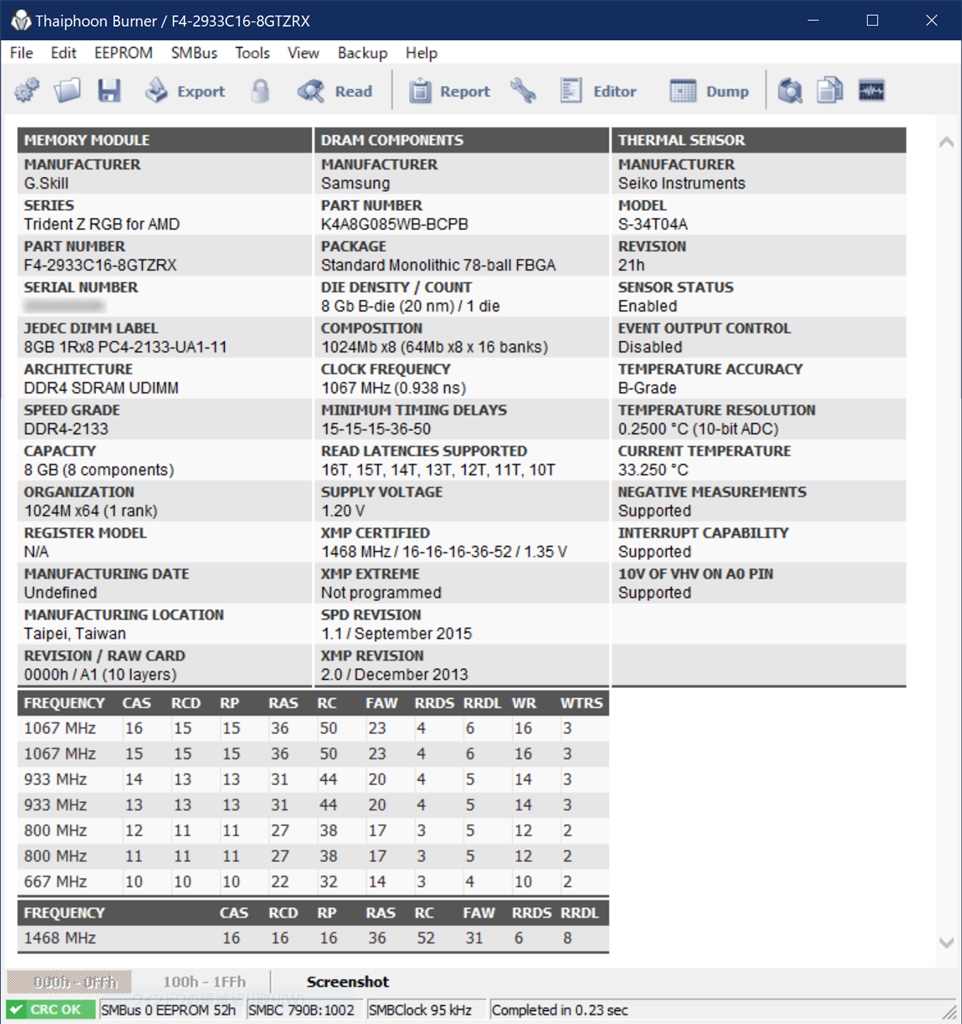Screen dimensions: 962x1024
Task: Click the 1468 MHz XMP timing row
Action: pyautogui.click(x=313, y=938)
